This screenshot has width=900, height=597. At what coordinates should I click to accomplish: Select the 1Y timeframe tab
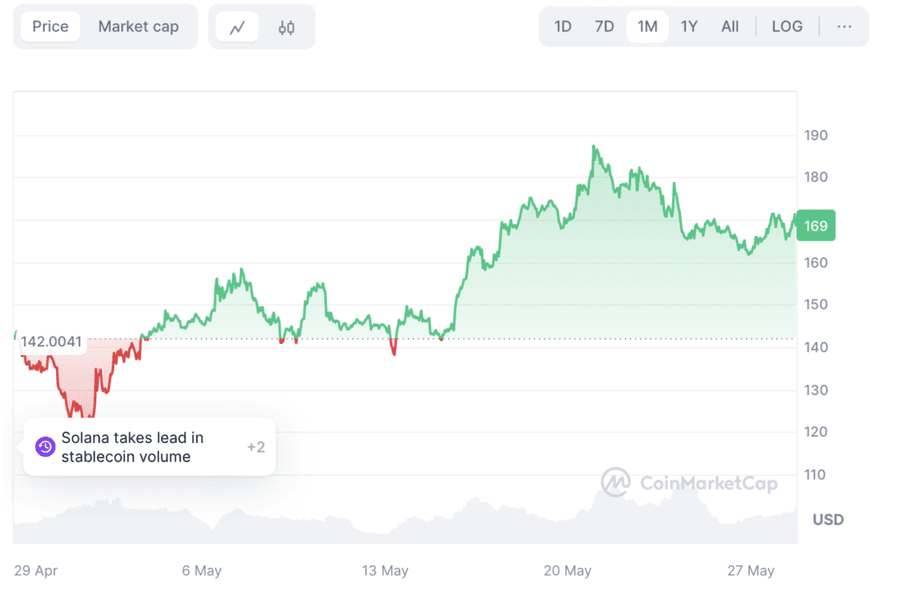(688, 27)
